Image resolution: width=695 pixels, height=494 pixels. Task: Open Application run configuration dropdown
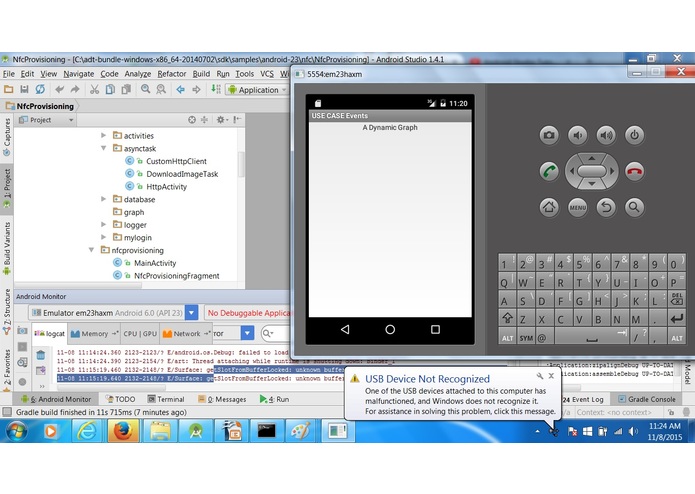257,90
